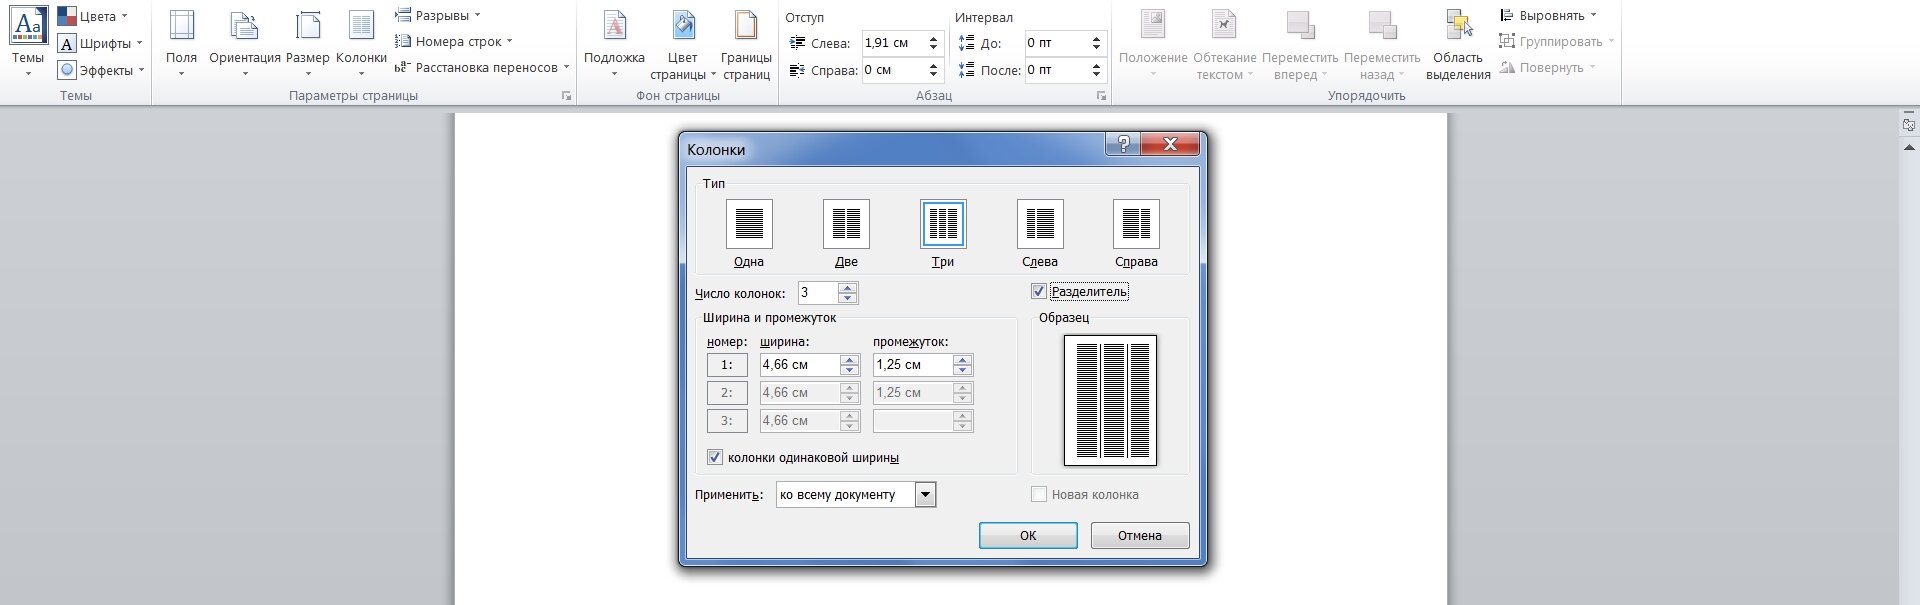Open Цвет страницы page color picker
Image resolution: width=1920 pixels, height=605 pixels.
(683, 40)
